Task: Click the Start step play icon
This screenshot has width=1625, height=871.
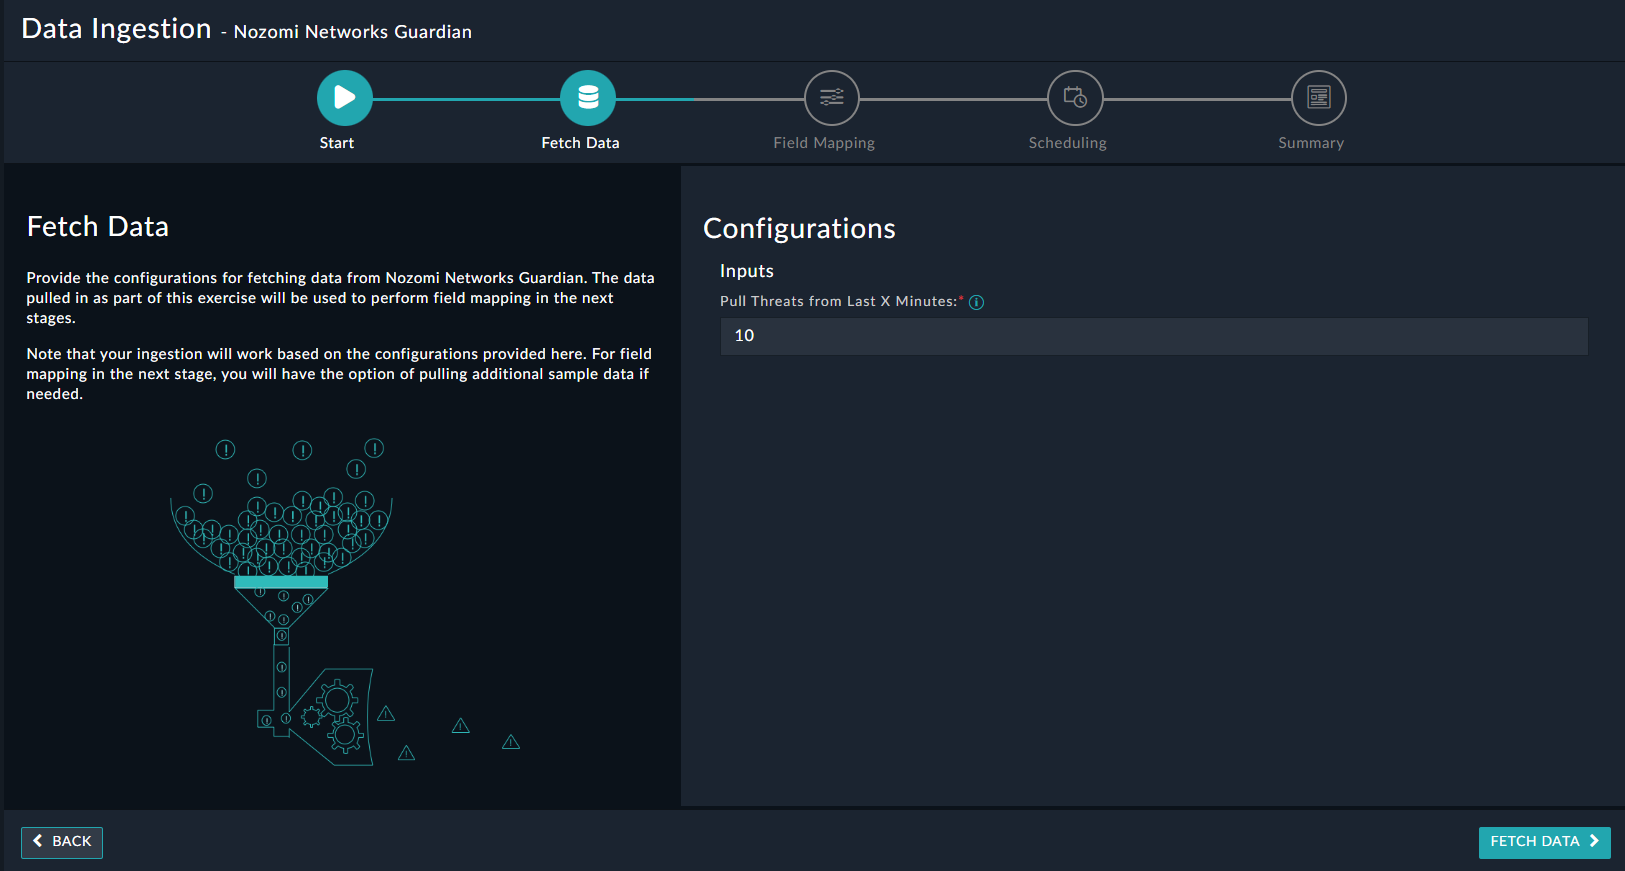Action: 344,98
